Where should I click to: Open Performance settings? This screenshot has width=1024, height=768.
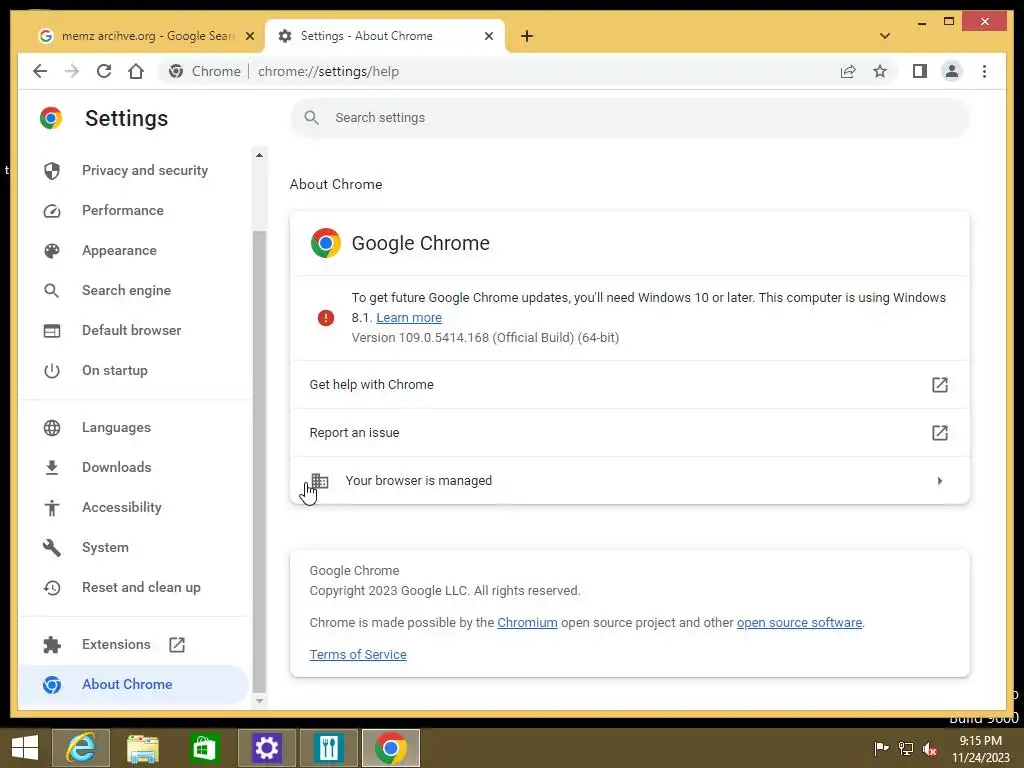[135, 210]
